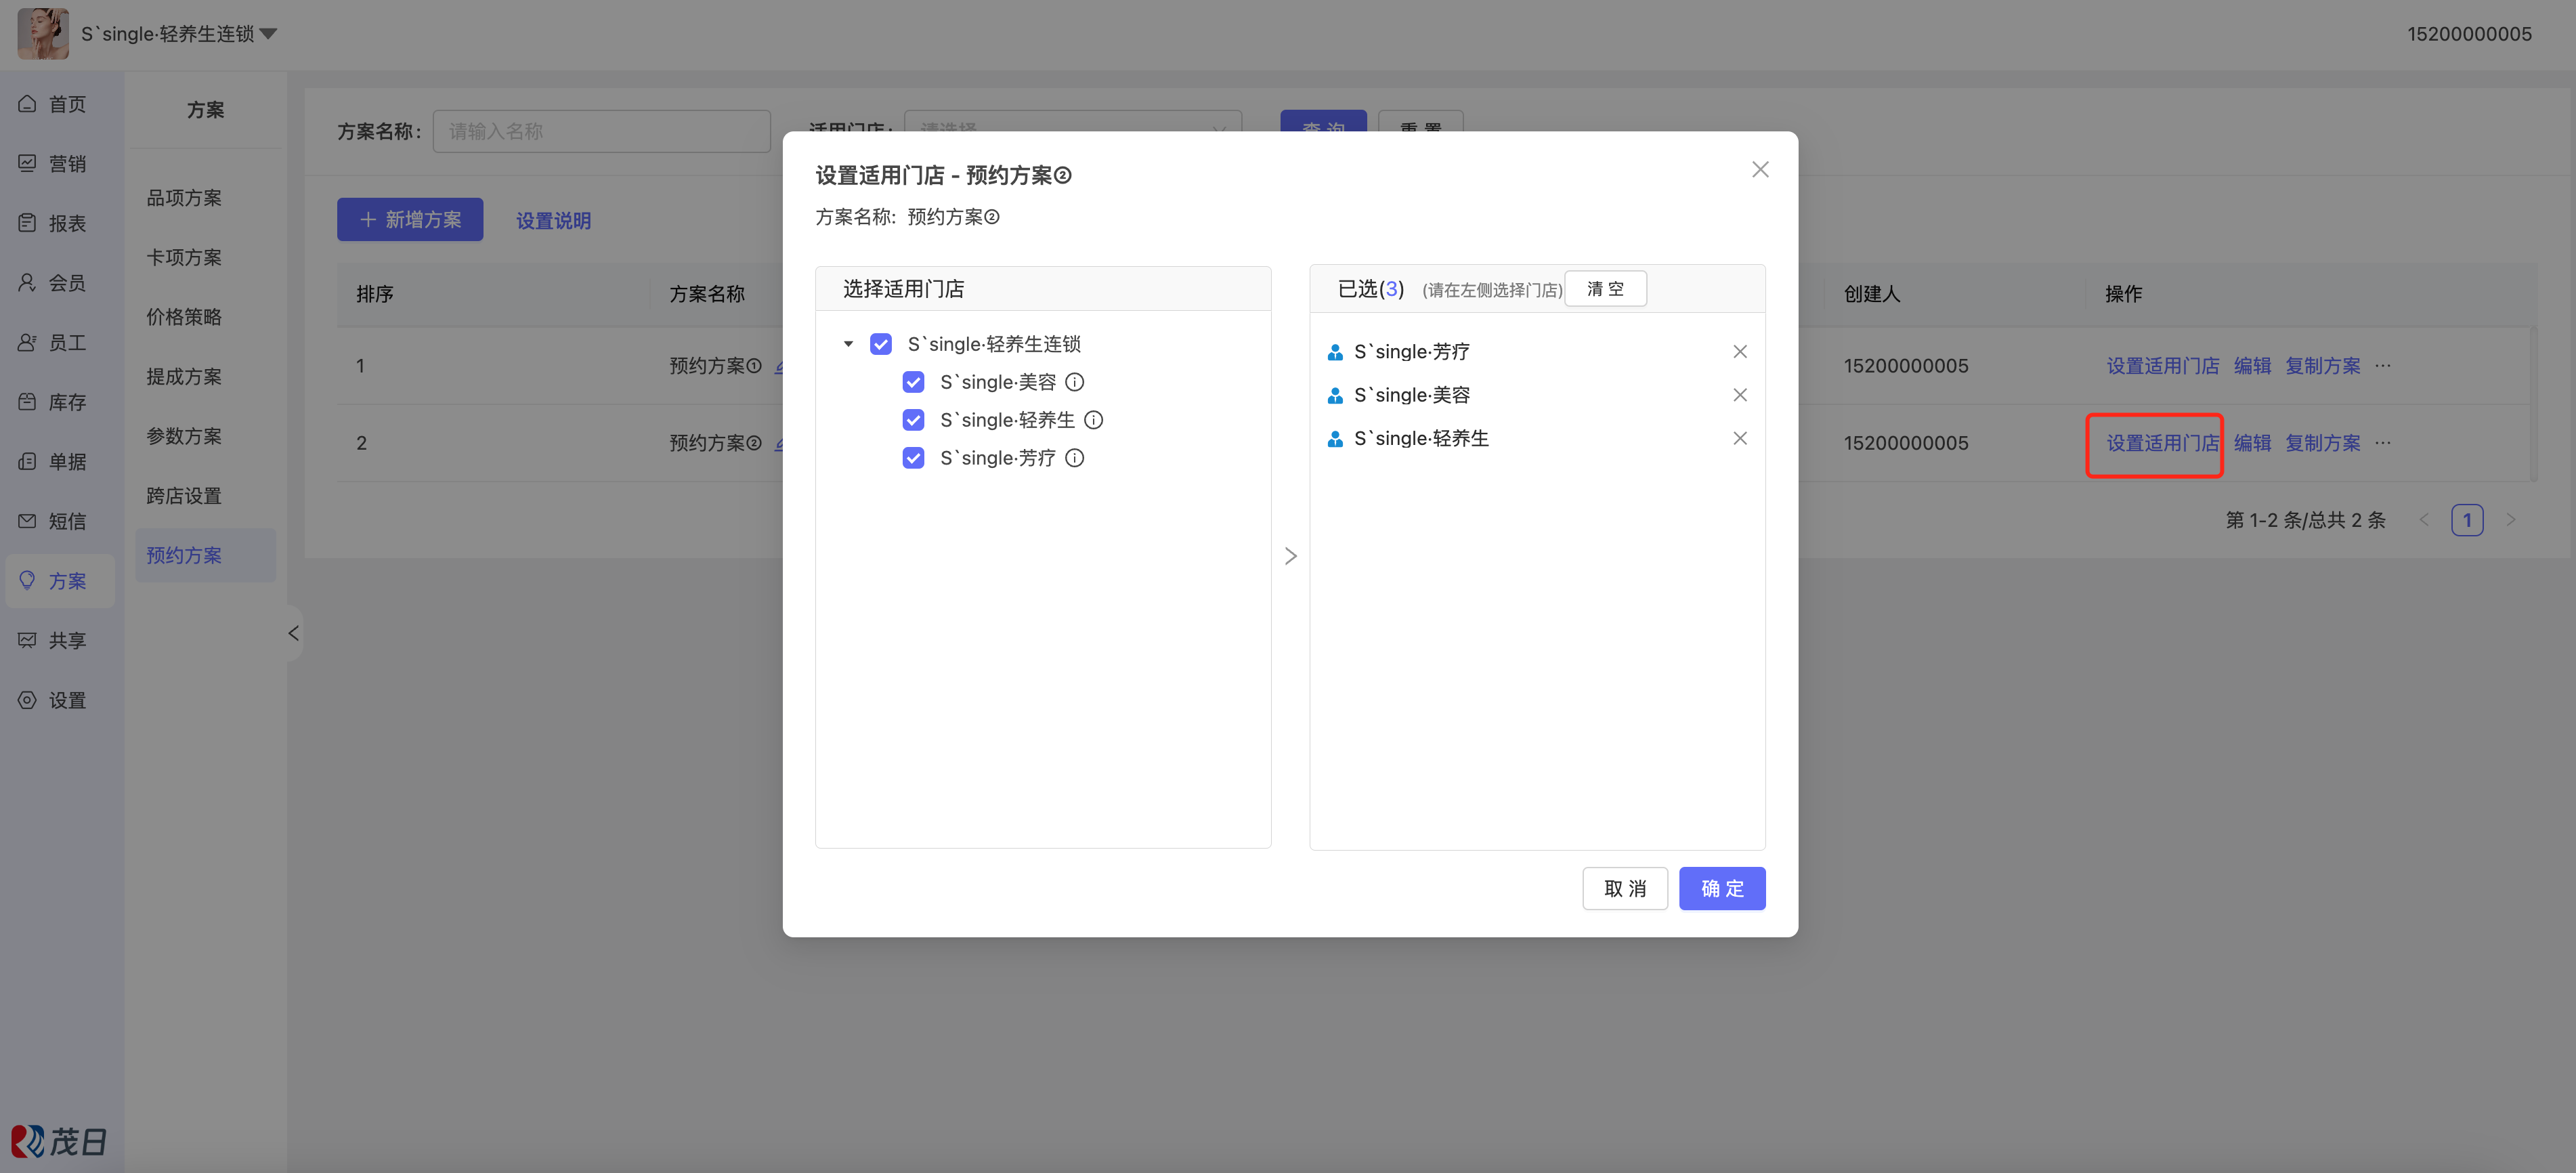
Task: Remove S`single·芳疗 from selected list
Action: [1739, 352]
